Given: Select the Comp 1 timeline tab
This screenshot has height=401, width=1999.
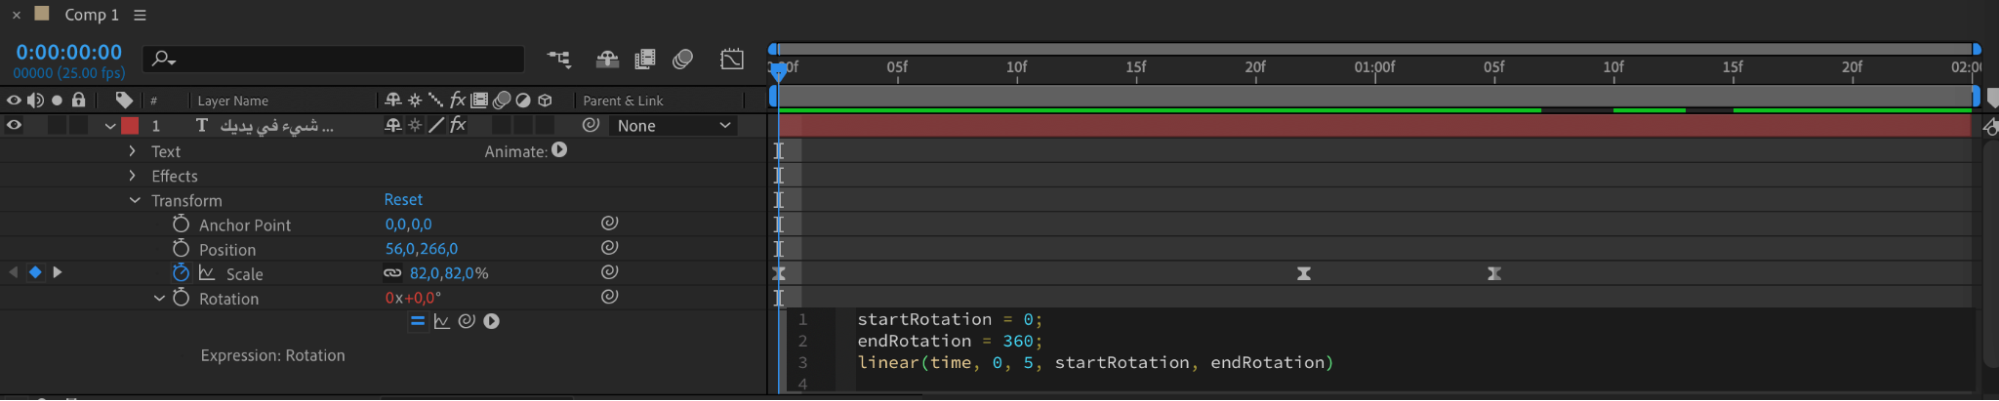Looking at the screenshot, I should (x=91, y=15).
